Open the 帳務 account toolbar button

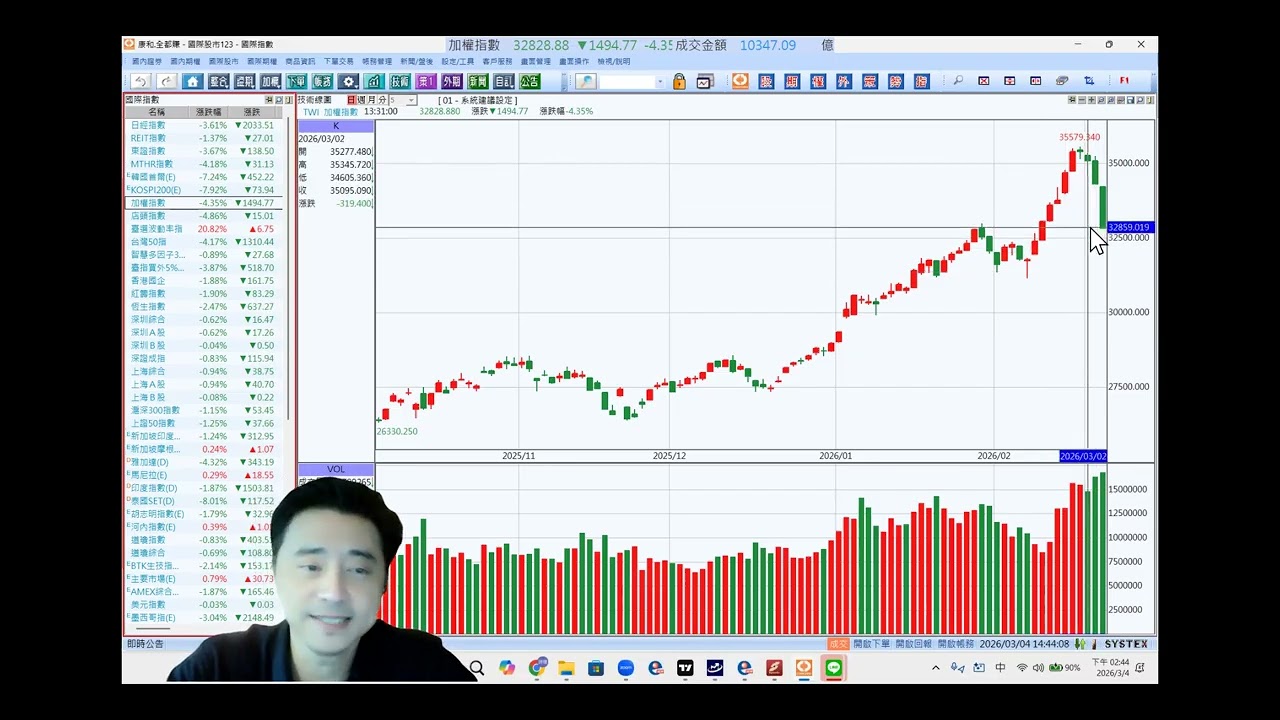(323, 81)
